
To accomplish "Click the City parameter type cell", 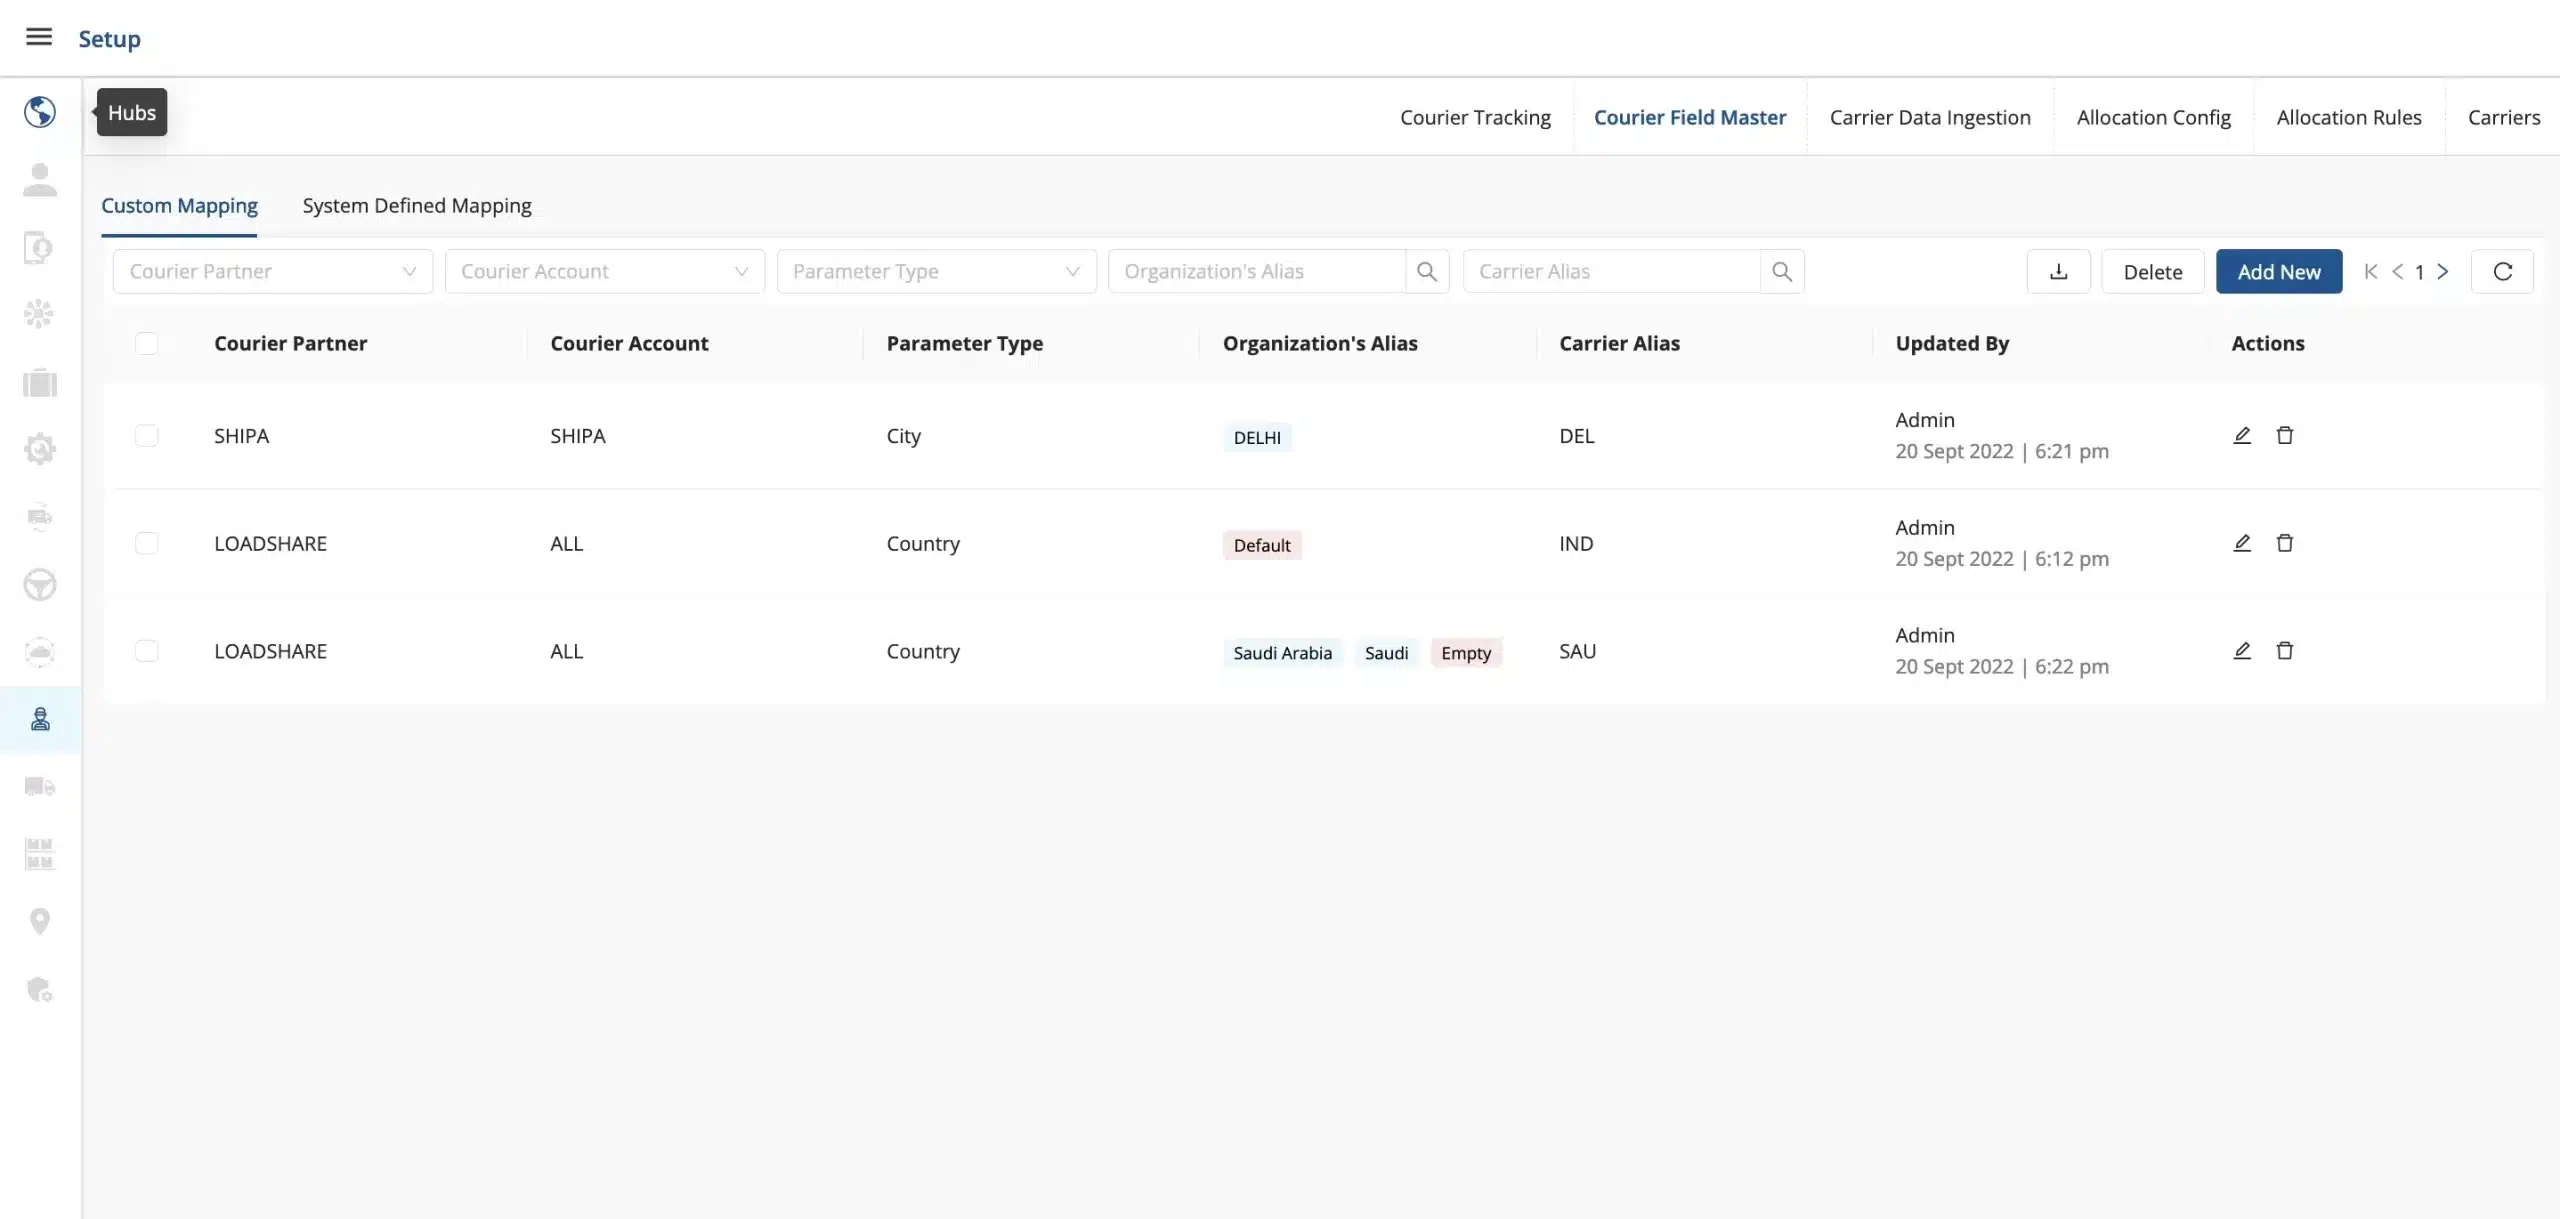I will [903, 436].
